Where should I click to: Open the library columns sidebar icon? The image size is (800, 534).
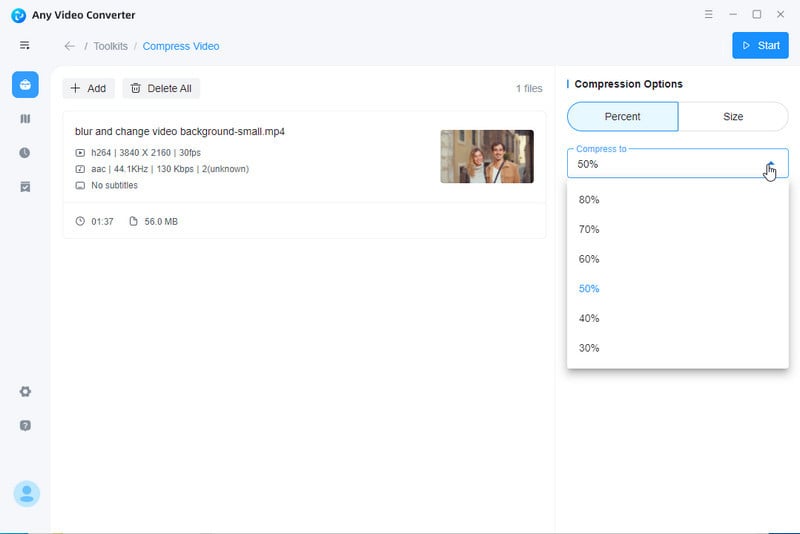click(25, 119)
